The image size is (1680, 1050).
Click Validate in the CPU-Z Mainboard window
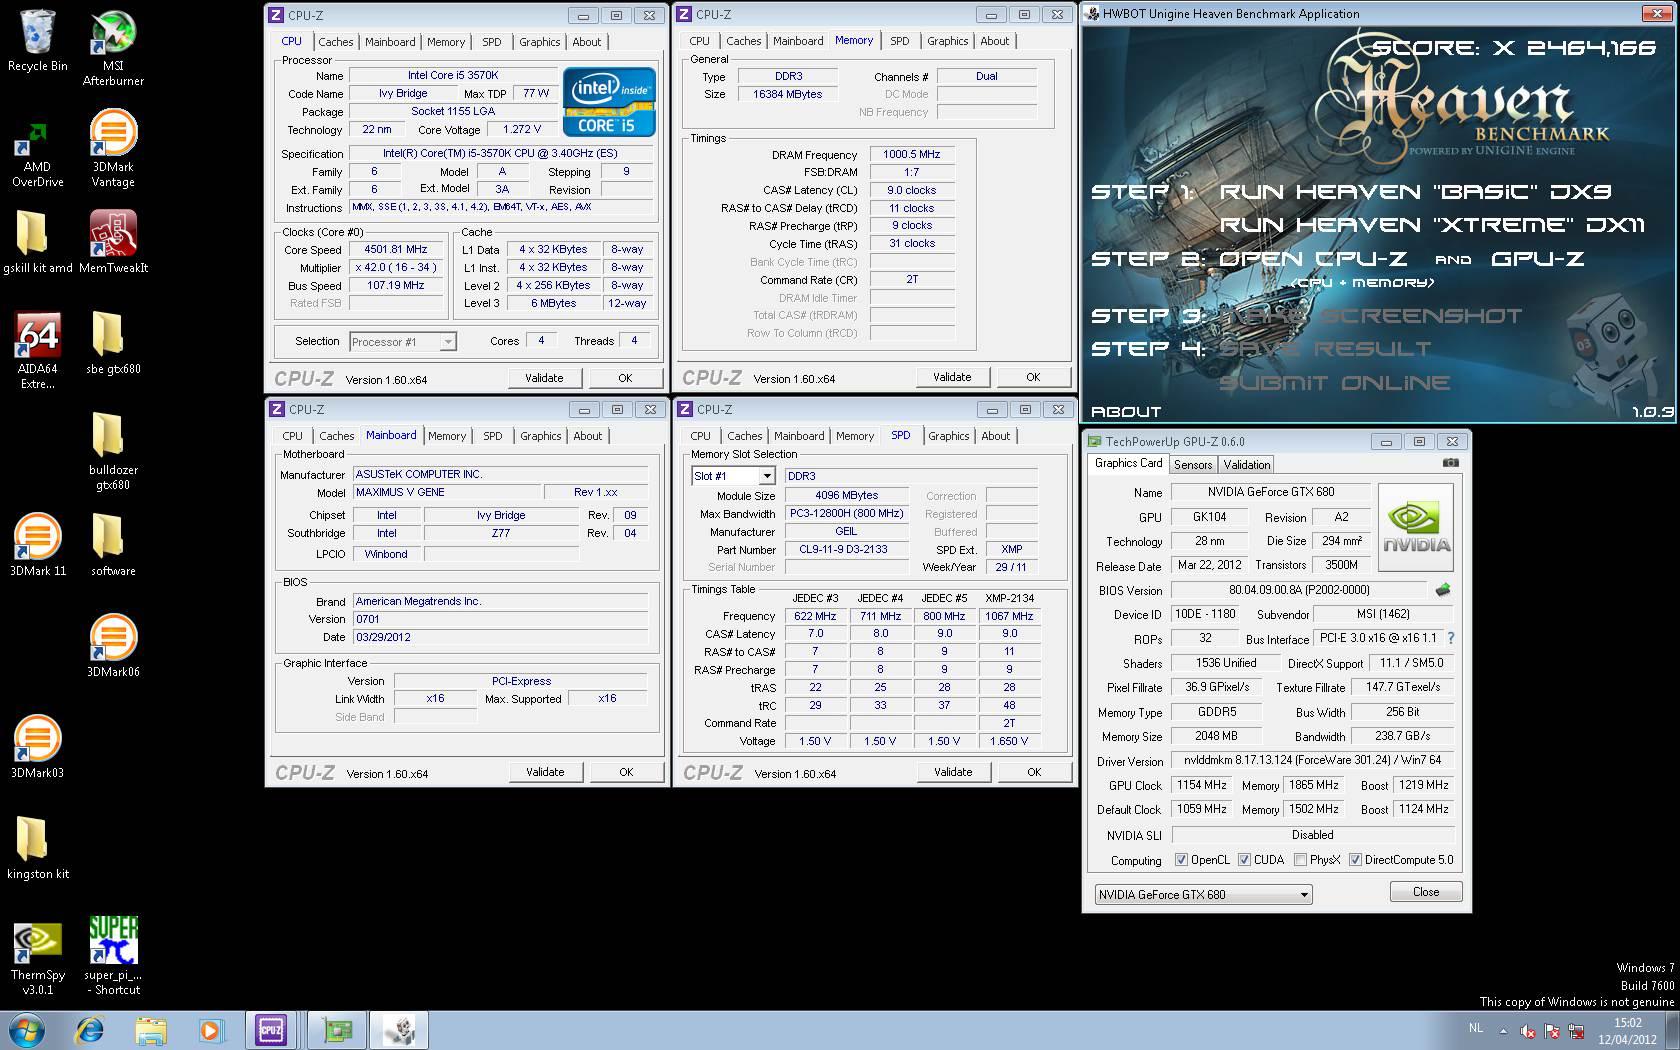tap(545, 772)
